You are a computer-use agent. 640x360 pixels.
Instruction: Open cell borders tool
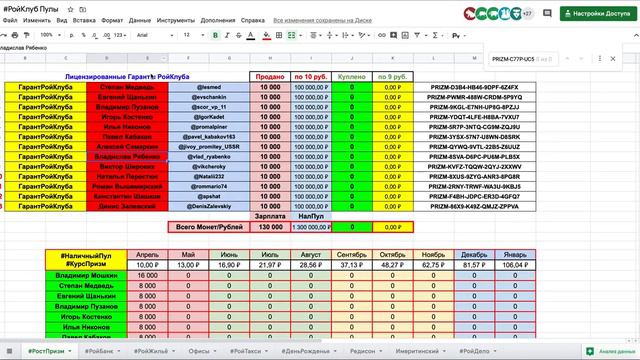coord(279,36)
